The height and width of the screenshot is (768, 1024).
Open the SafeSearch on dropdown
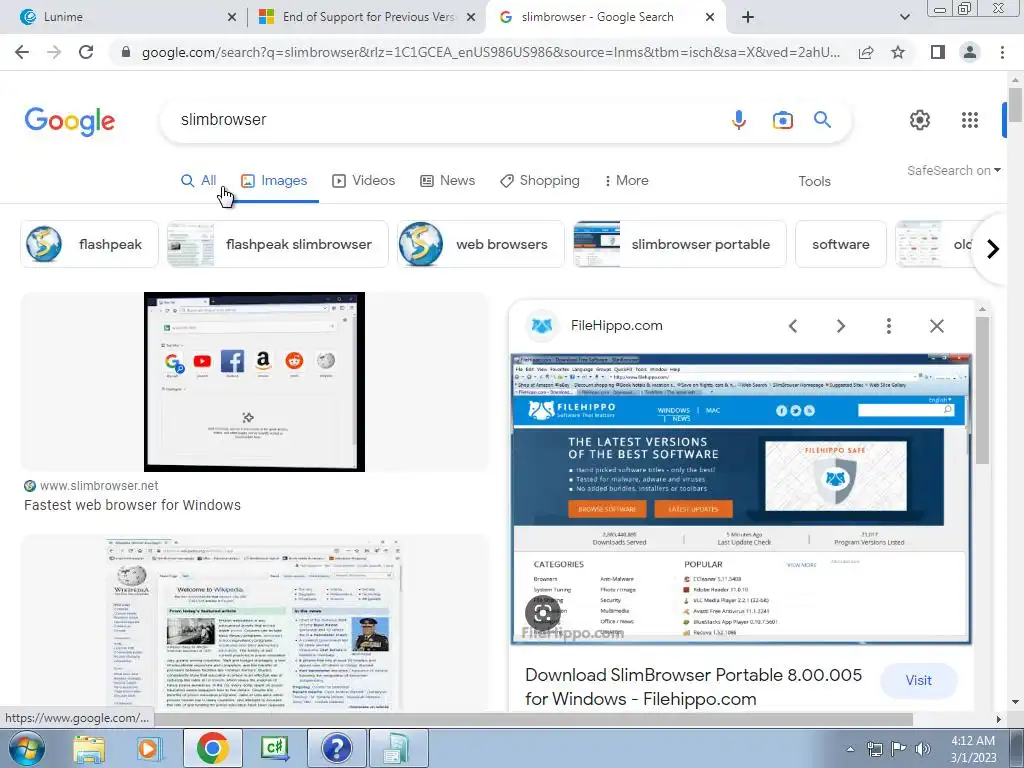click(953, 170)
